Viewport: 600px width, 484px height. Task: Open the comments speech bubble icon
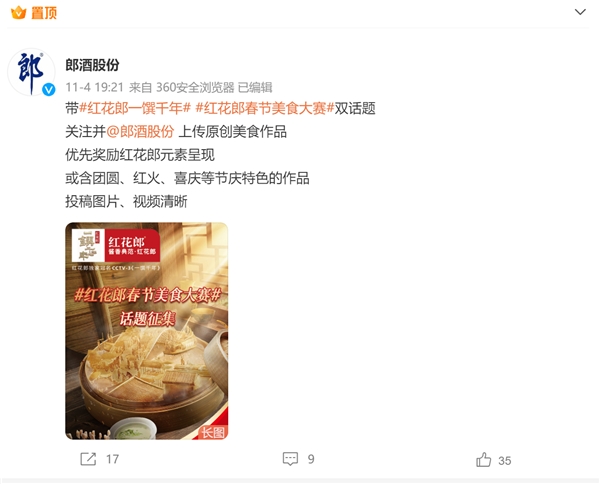[290, 458]
